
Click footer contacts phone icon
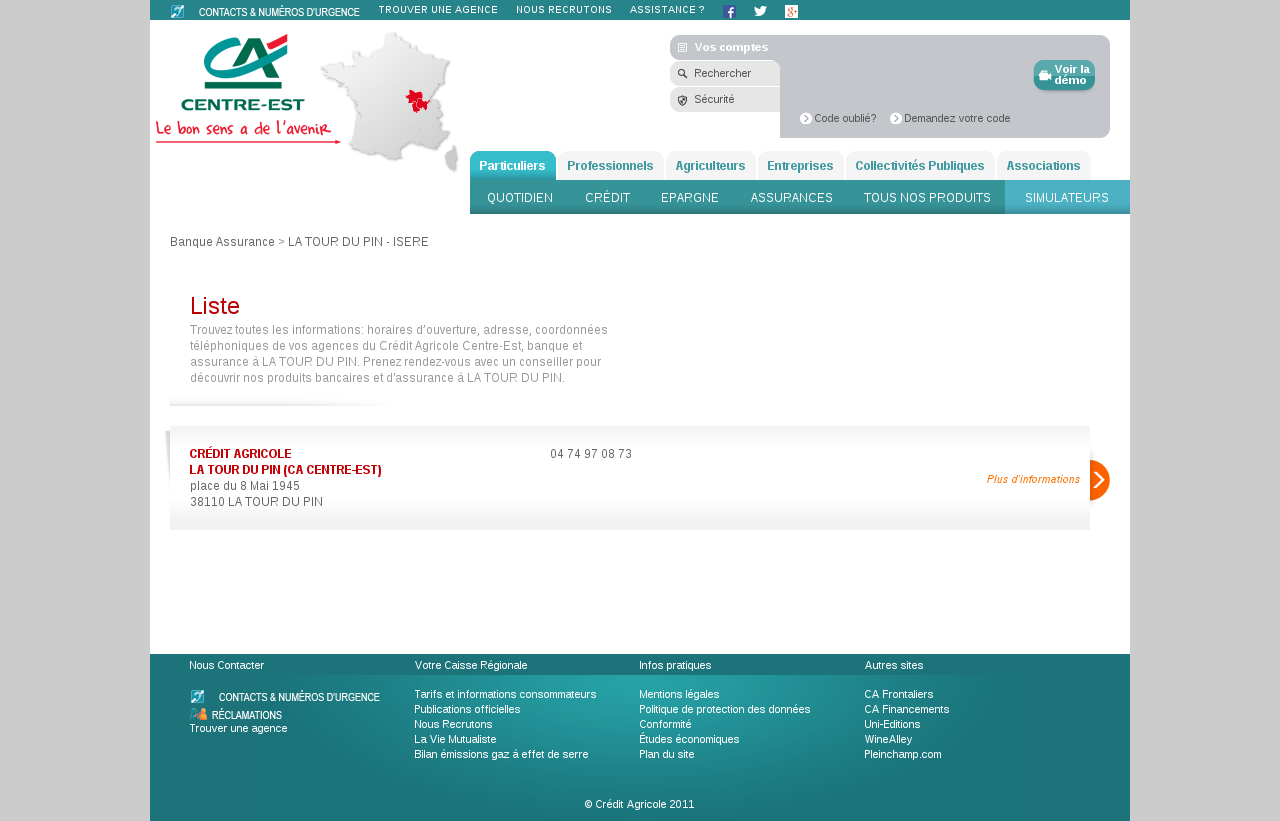pos(197,697)
